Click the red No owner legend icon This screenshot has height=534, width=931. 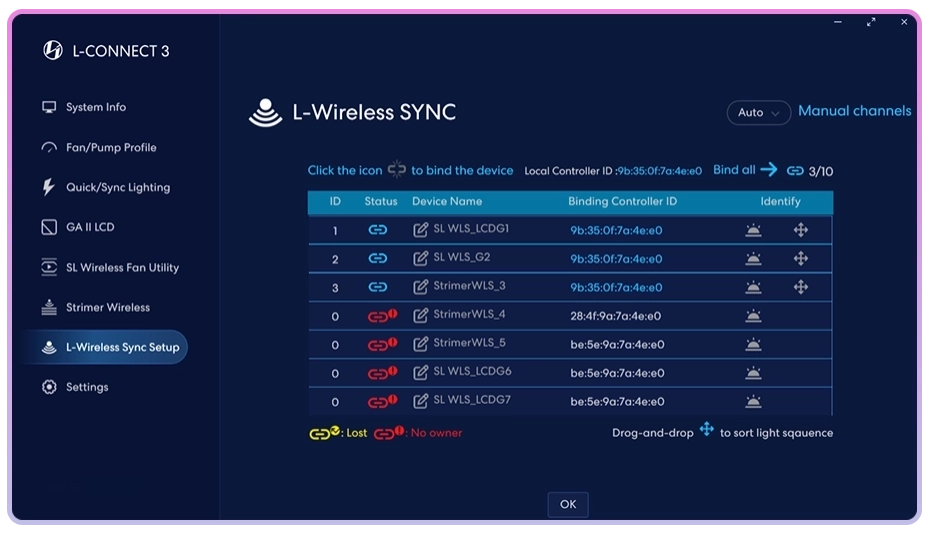click(x=389, y=433)
